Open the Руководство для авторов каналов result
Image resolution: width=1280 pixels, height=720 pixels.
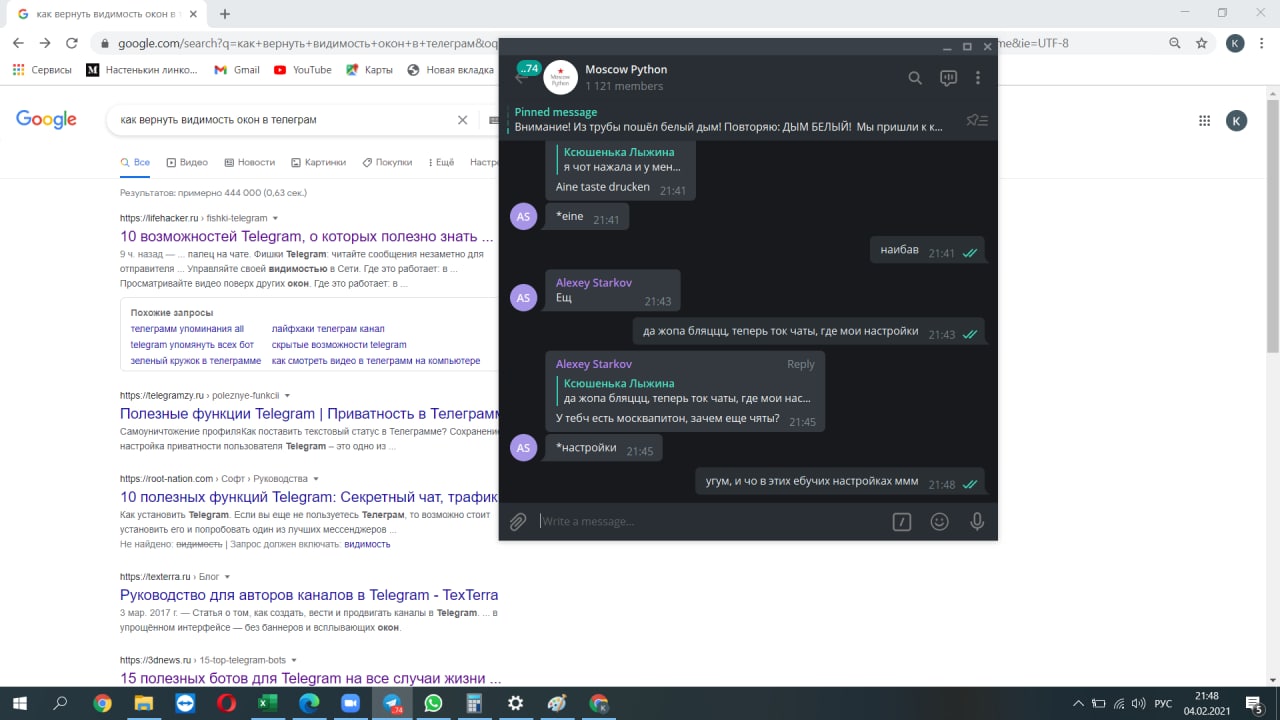pyautogui.click(x=309, y=595)
